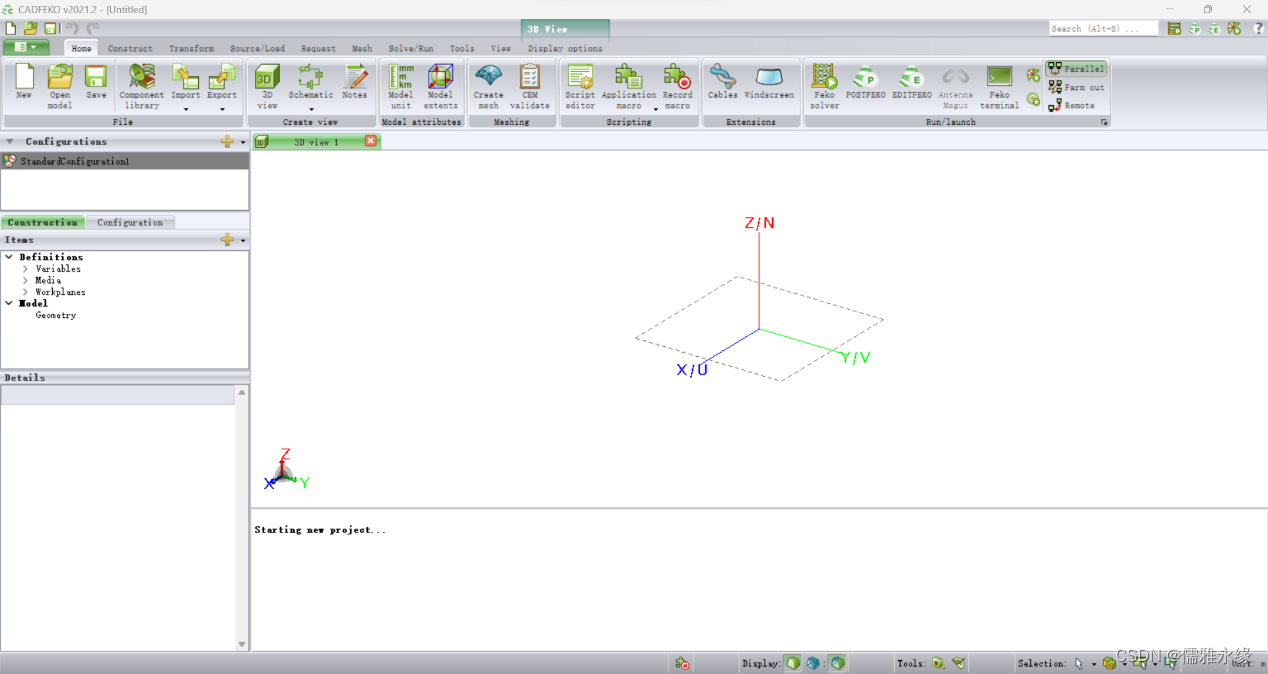The width and height of the screenshot is (1268, 674).
Task: Open the Source/Load ribbon tab
Action: pos(257,48)
